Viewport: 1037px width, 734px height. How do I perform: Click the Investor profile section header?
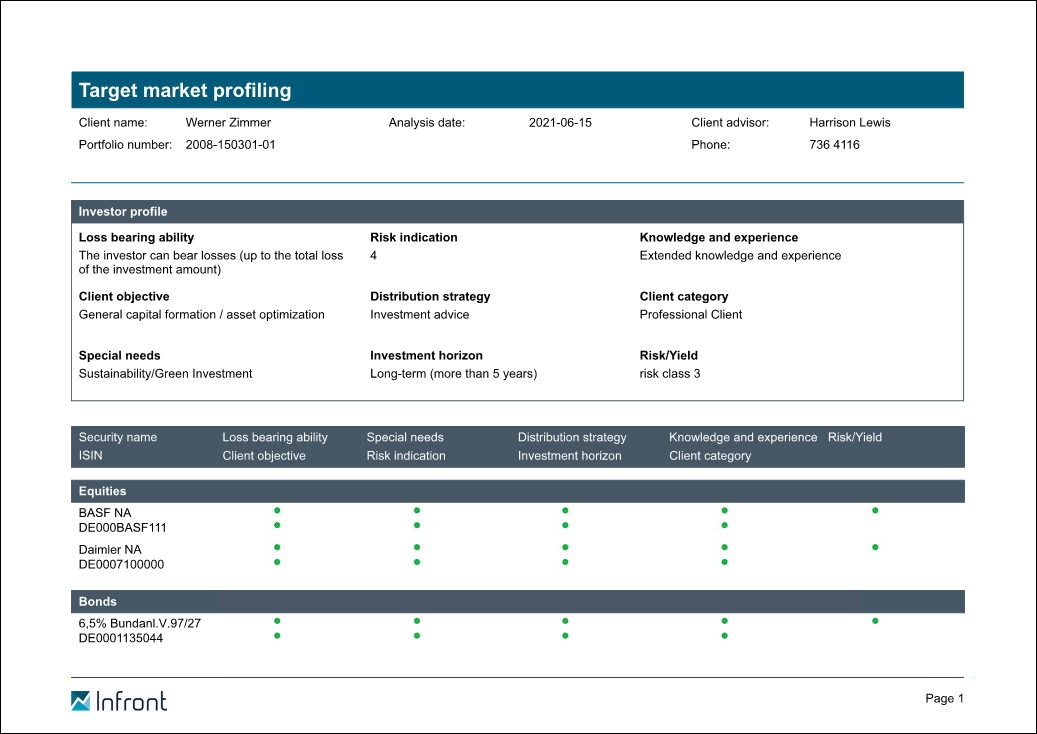(x=123, y=212)
